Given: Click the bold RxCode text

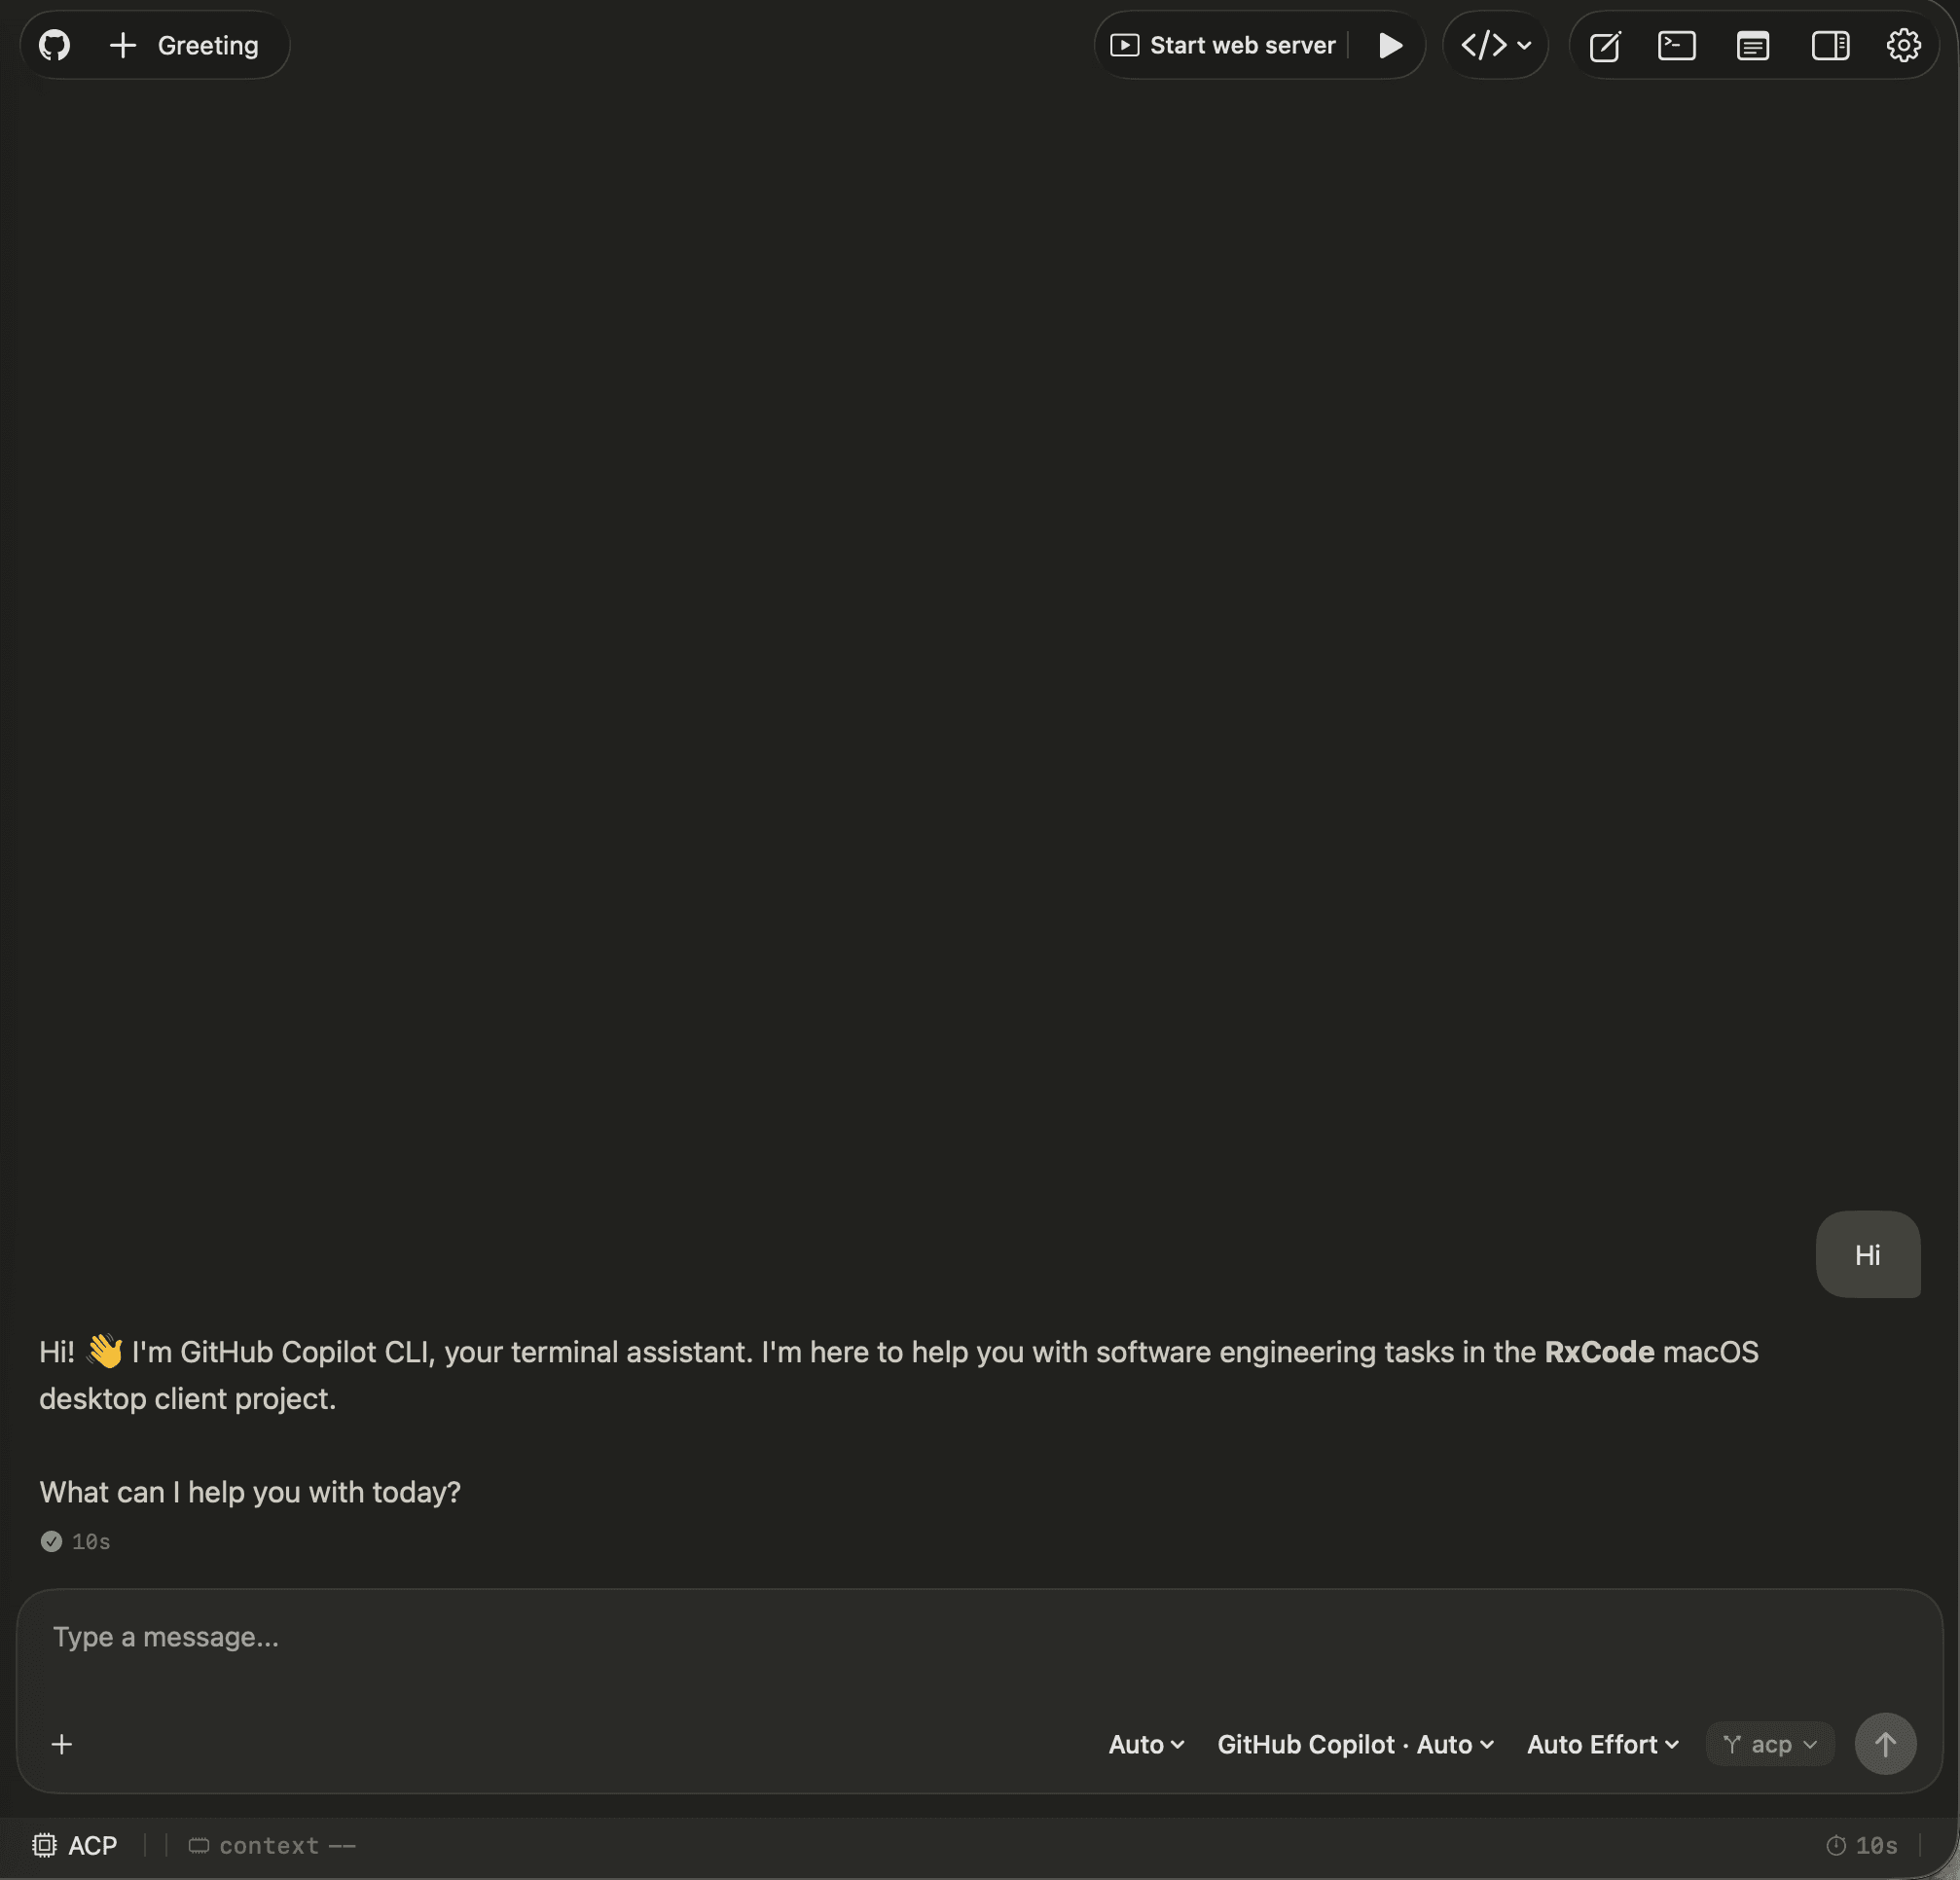Looking at the screenshot, I should coord(1599,1352).
